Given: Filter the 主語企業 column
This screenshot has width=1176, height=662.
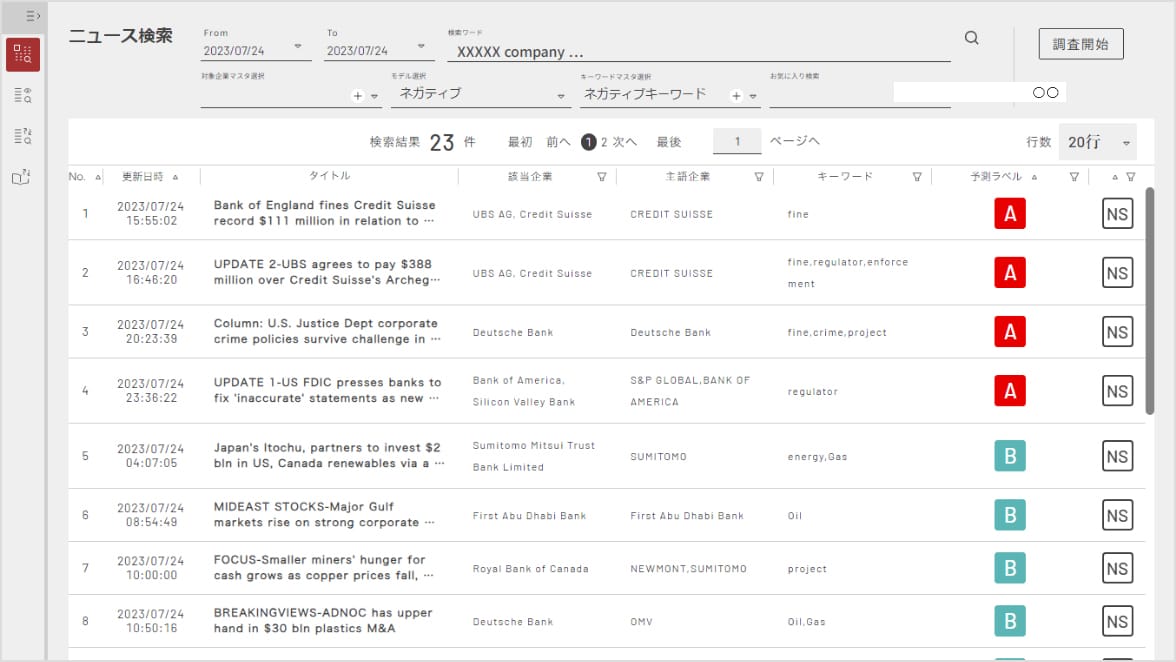Looking at the screenshot, I should click(x=759, y=177).
